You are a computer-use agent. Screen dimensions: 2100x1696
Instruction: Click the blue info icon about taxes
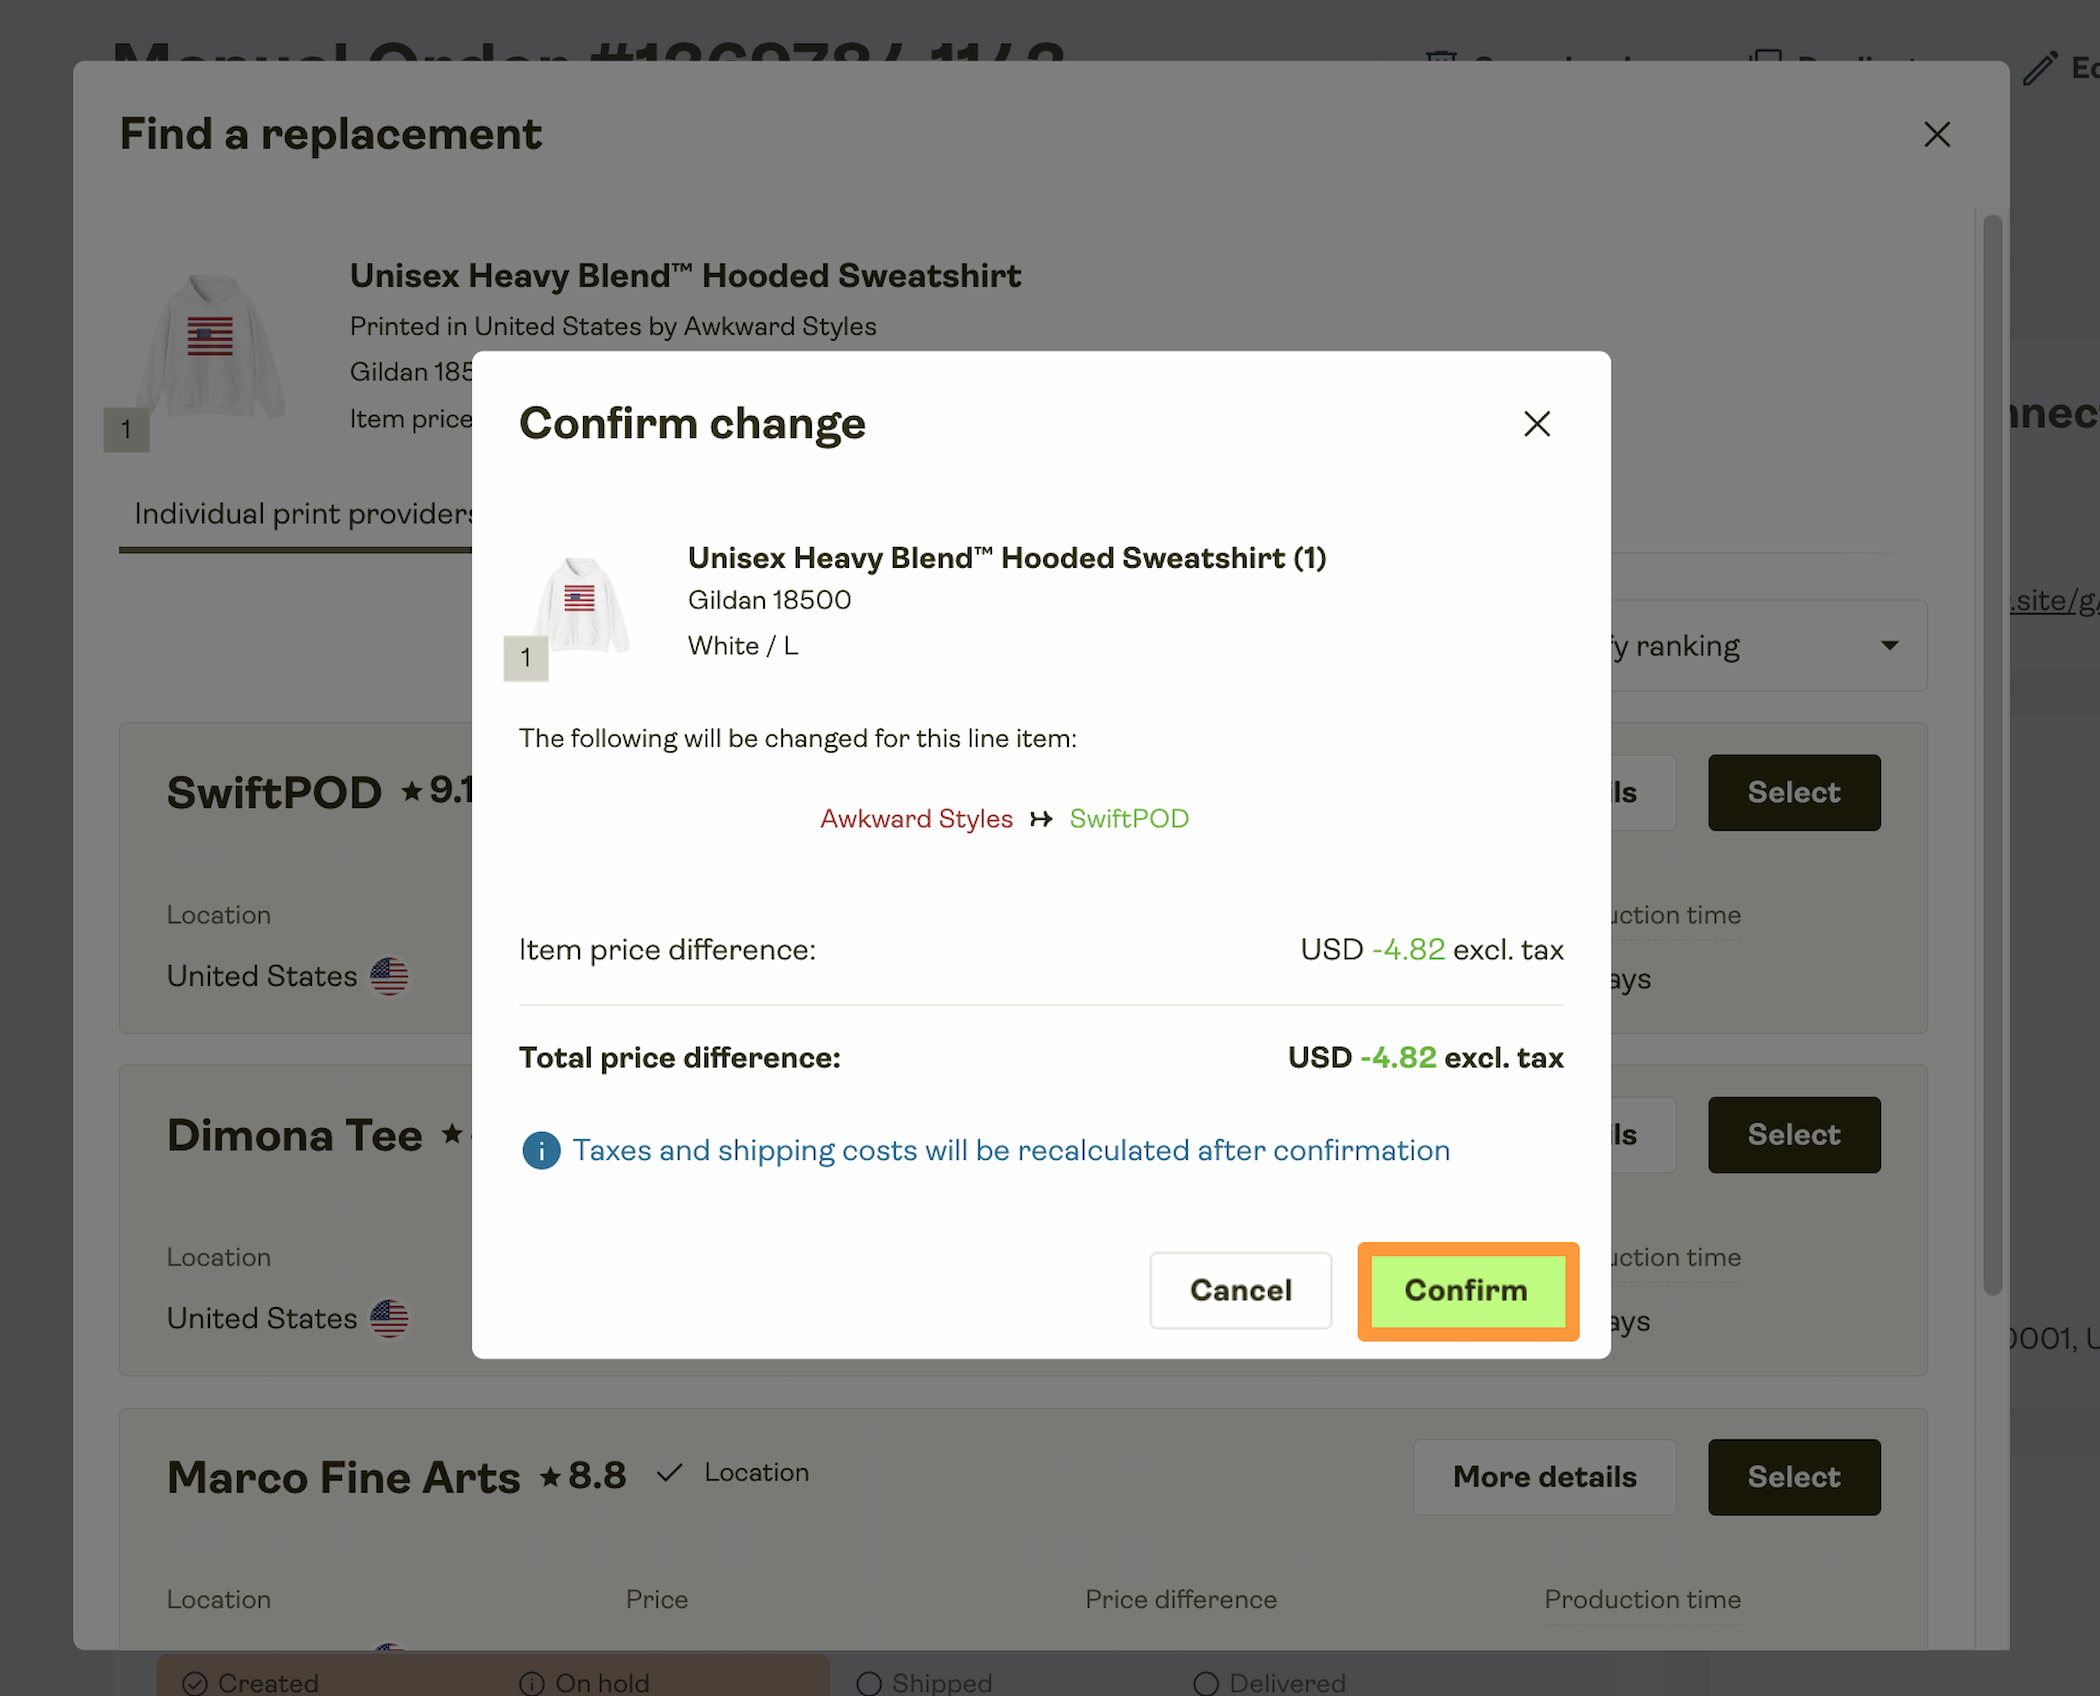(541, 1150)
